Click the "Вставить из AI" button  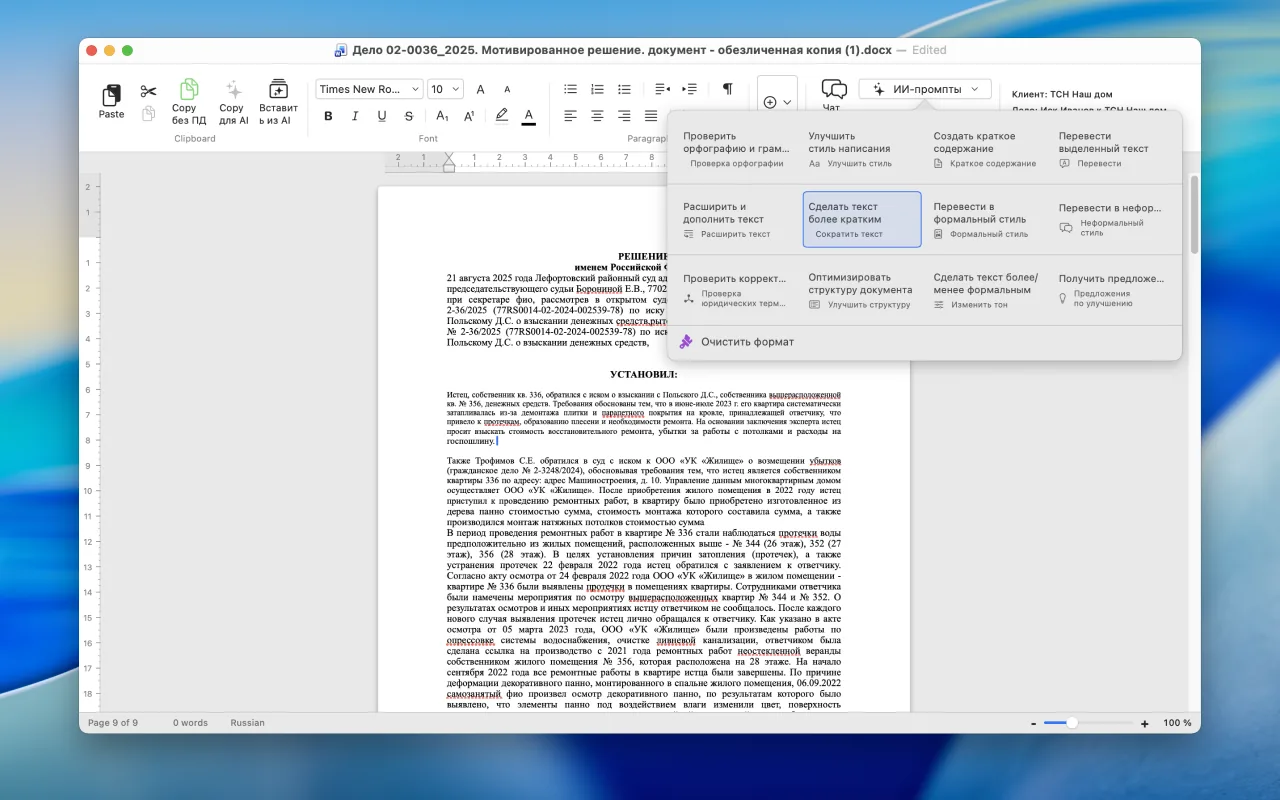coord(278,102)
